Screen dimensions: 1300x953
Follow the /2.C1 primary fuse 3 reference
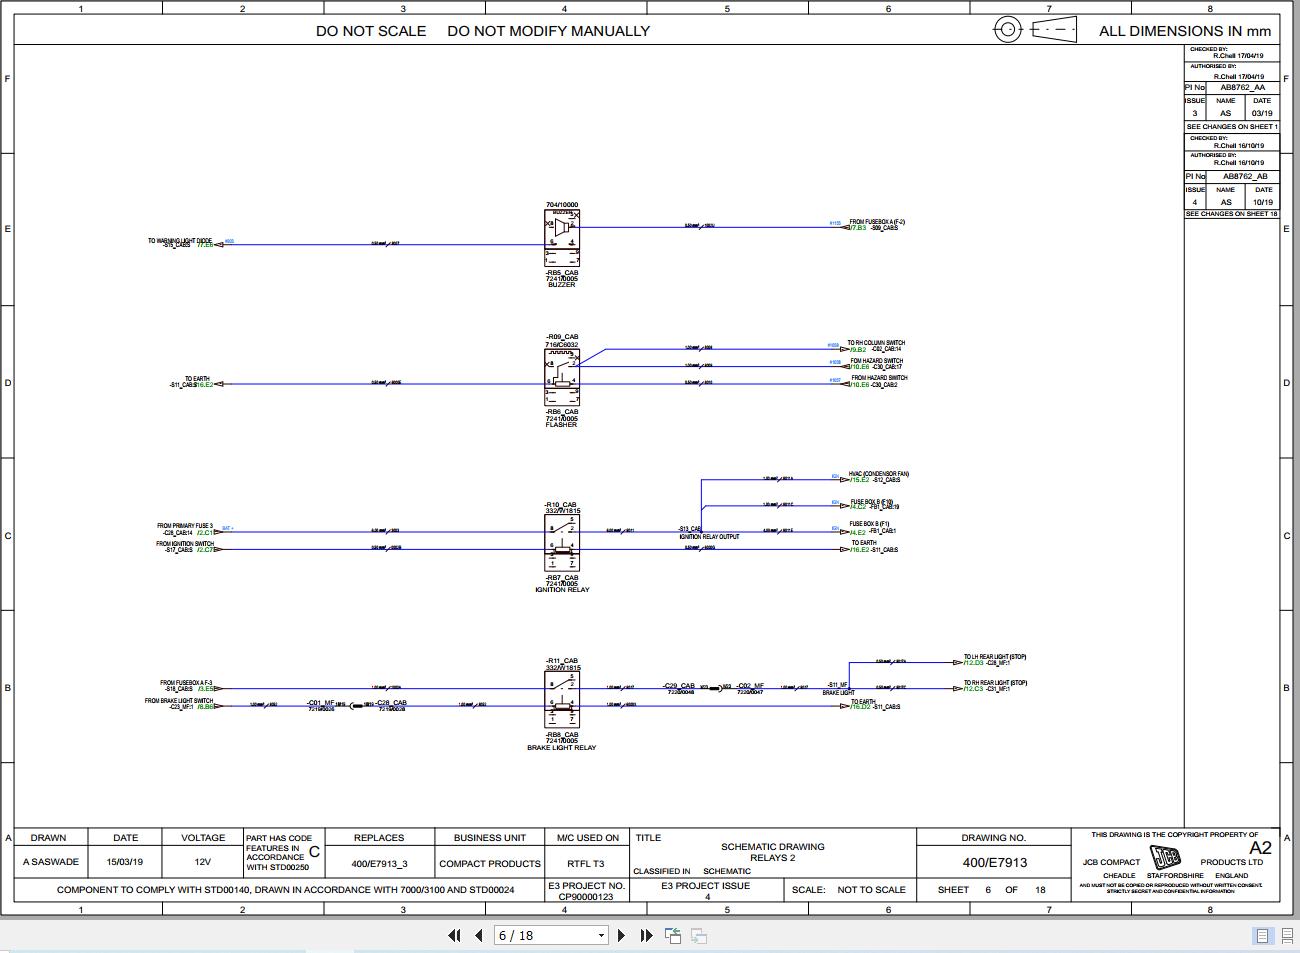click(204, 533)
